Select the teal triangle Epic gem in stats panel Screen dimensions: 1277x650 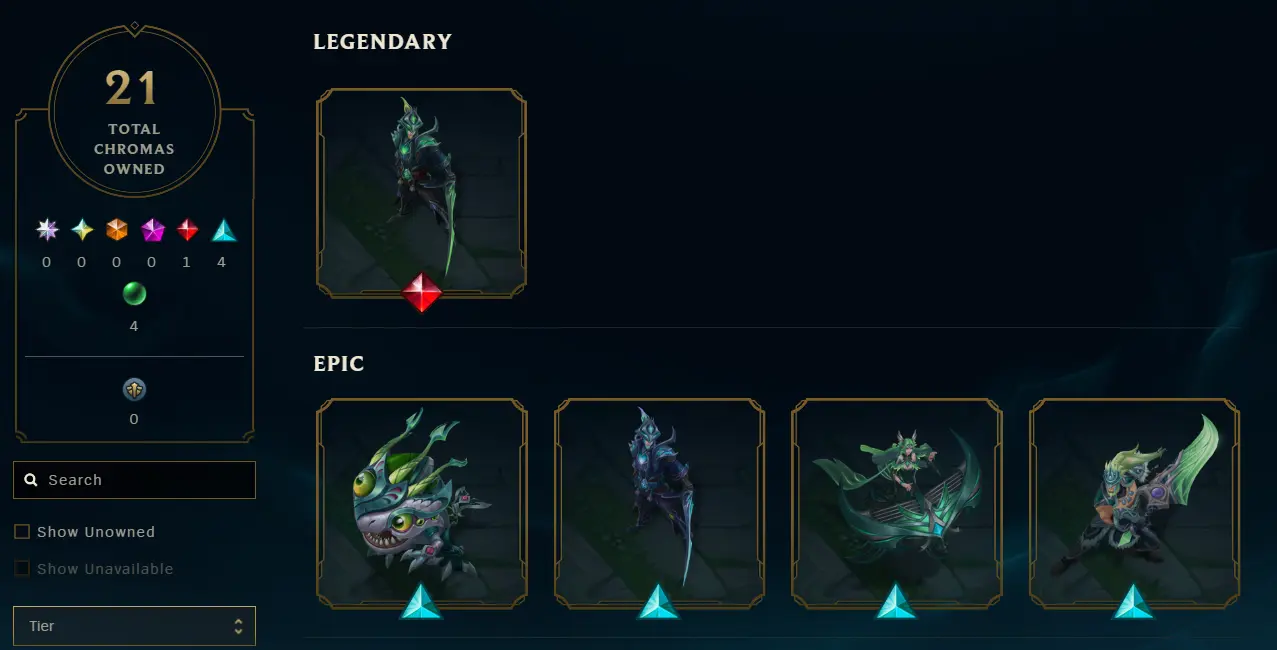click(x=224, y=231)
